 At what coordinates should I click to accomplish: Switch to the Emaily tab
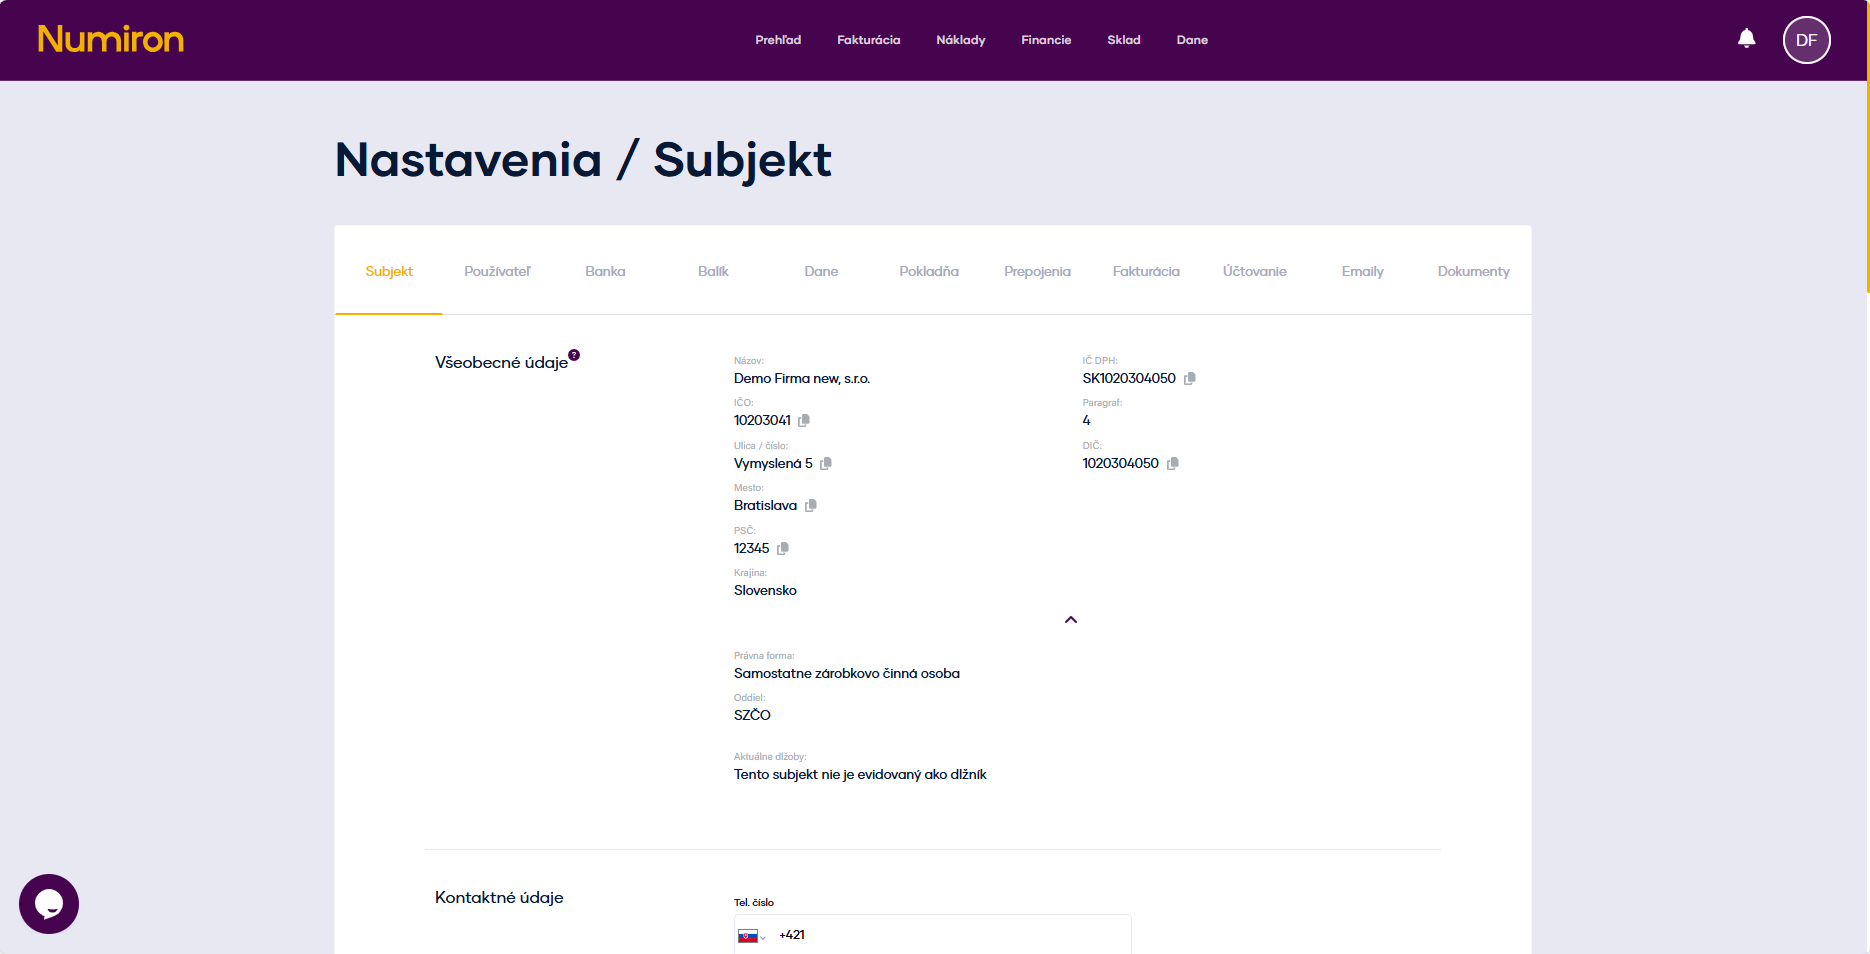(x=1362, y=271)
